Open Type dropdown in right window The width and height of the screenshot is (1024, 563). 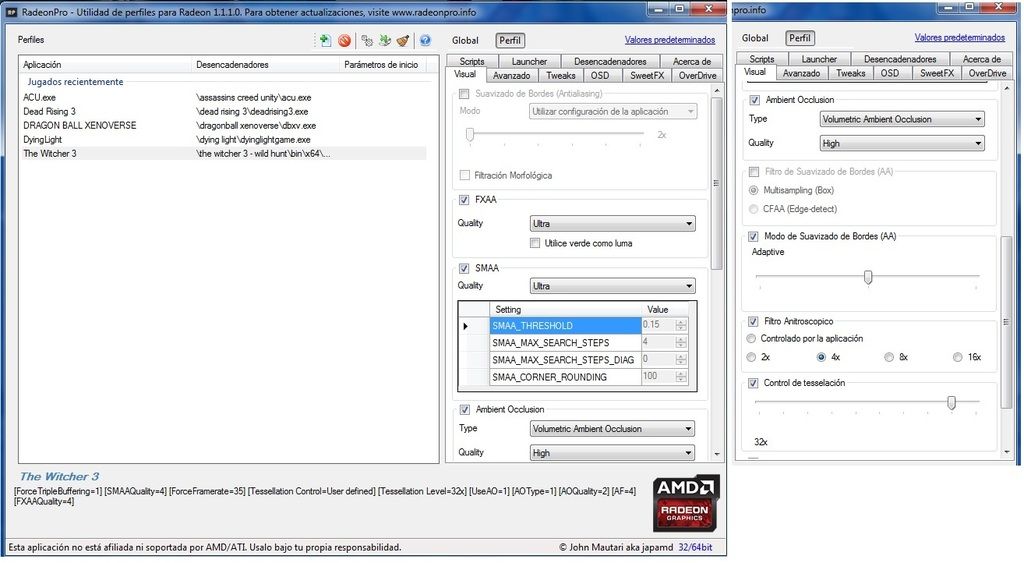pyautogui.click(x=902, y=120)
